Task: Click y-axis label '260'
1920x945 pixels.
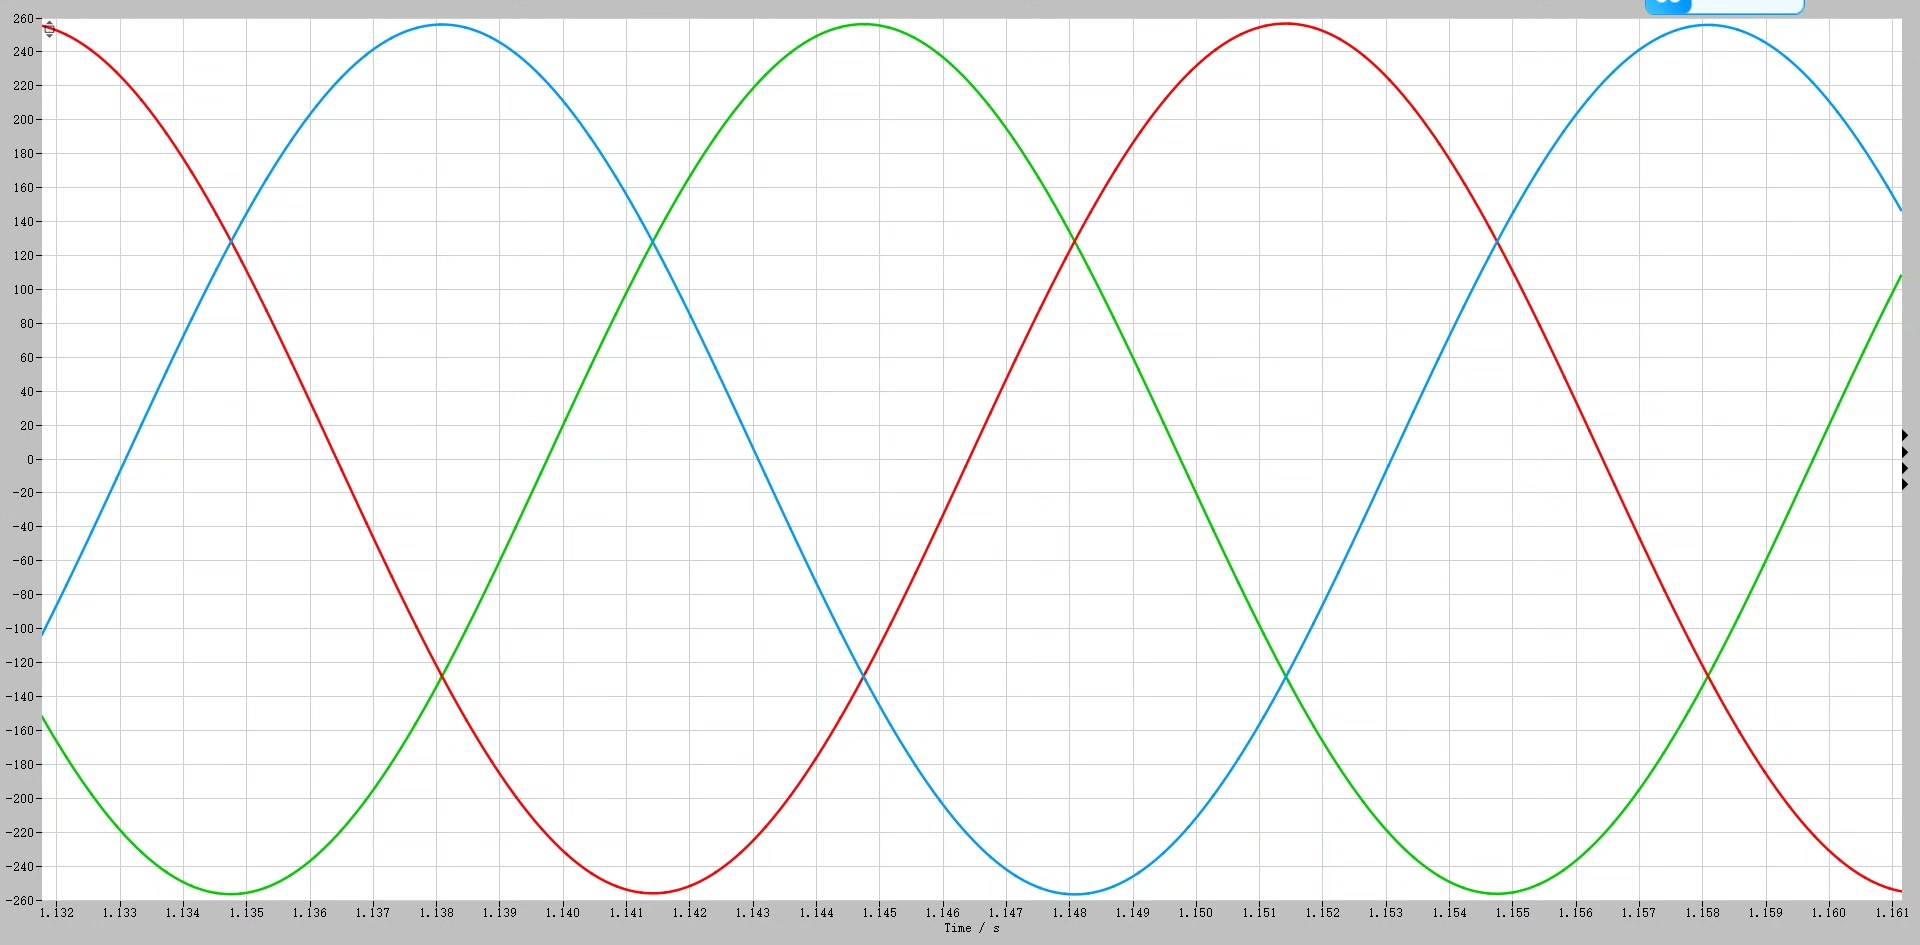Action: click(x=23, y=19)
